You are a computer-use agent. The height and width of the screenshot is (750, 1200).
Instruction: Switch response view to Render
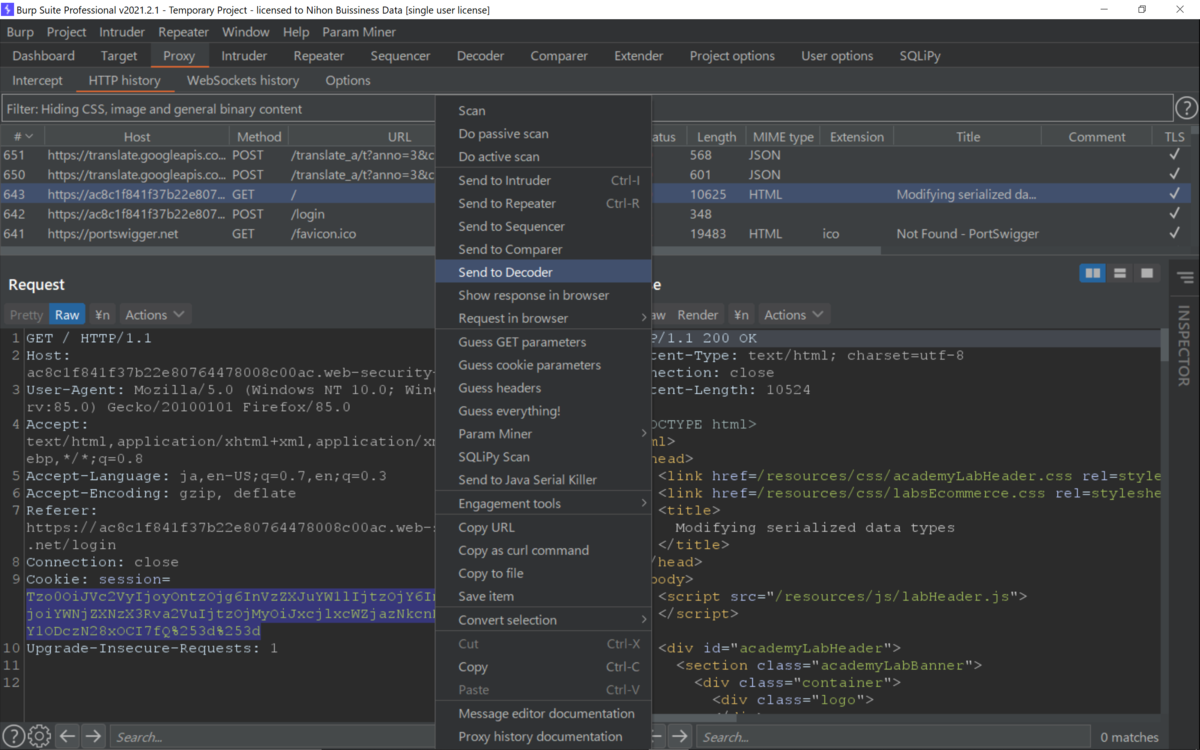pos(698,314)
